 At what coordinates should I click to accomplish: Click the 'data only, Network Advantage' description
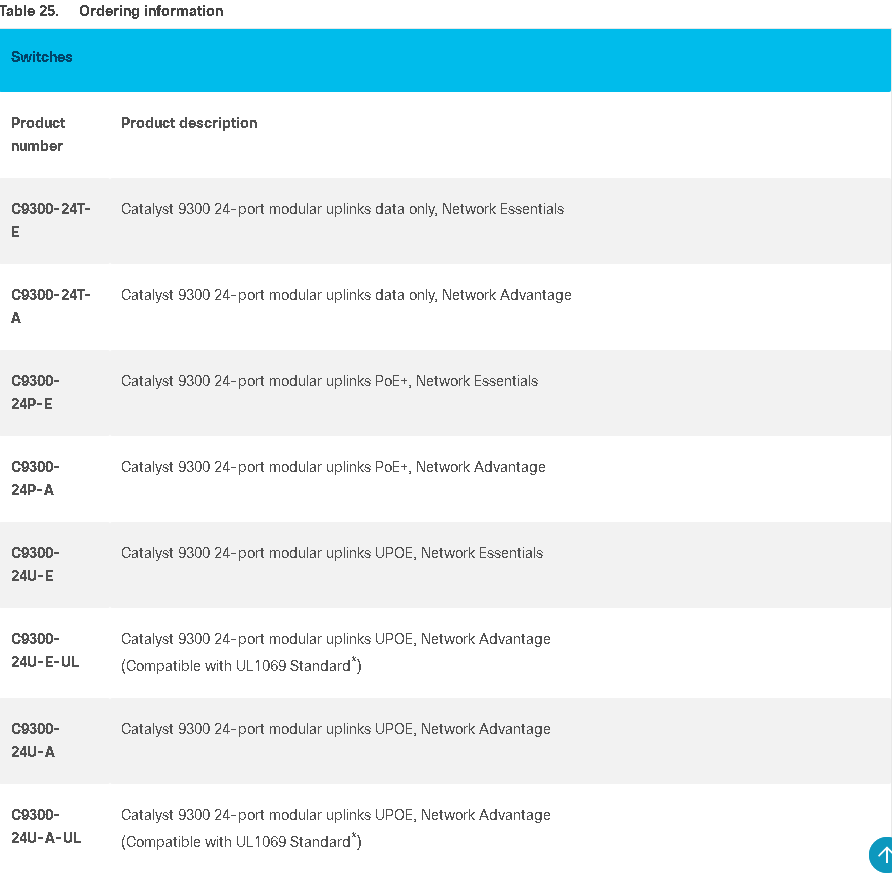click(346, 295)
